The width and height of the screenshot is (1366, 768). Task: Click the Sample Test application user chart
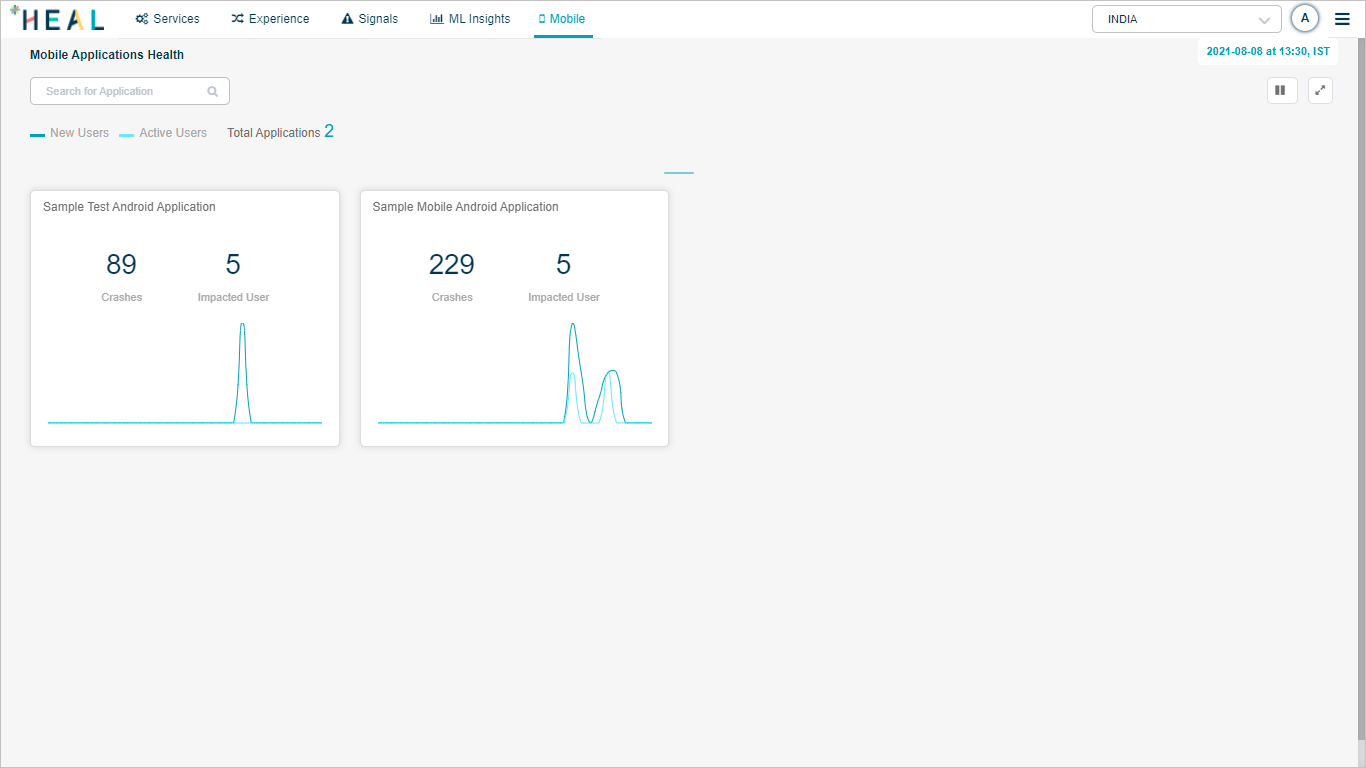[185, 373]
